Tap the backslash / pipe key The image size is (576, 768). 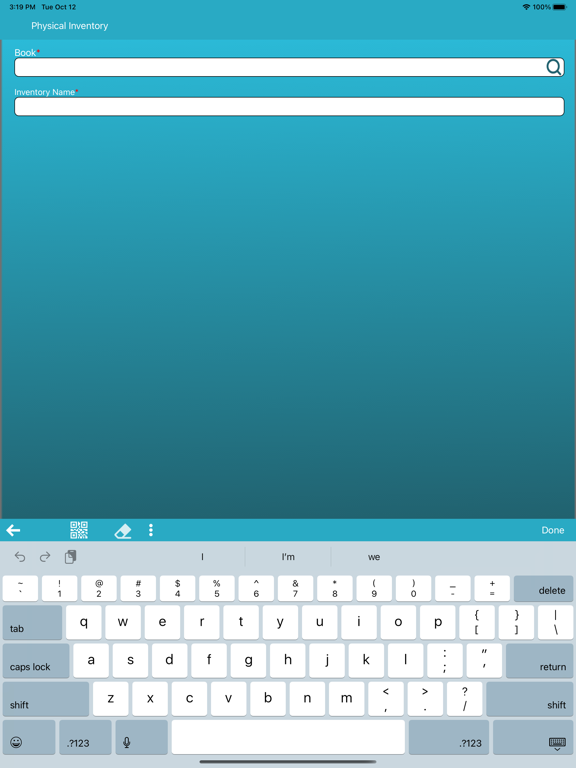pyautogui.click(x=555, y=622)
